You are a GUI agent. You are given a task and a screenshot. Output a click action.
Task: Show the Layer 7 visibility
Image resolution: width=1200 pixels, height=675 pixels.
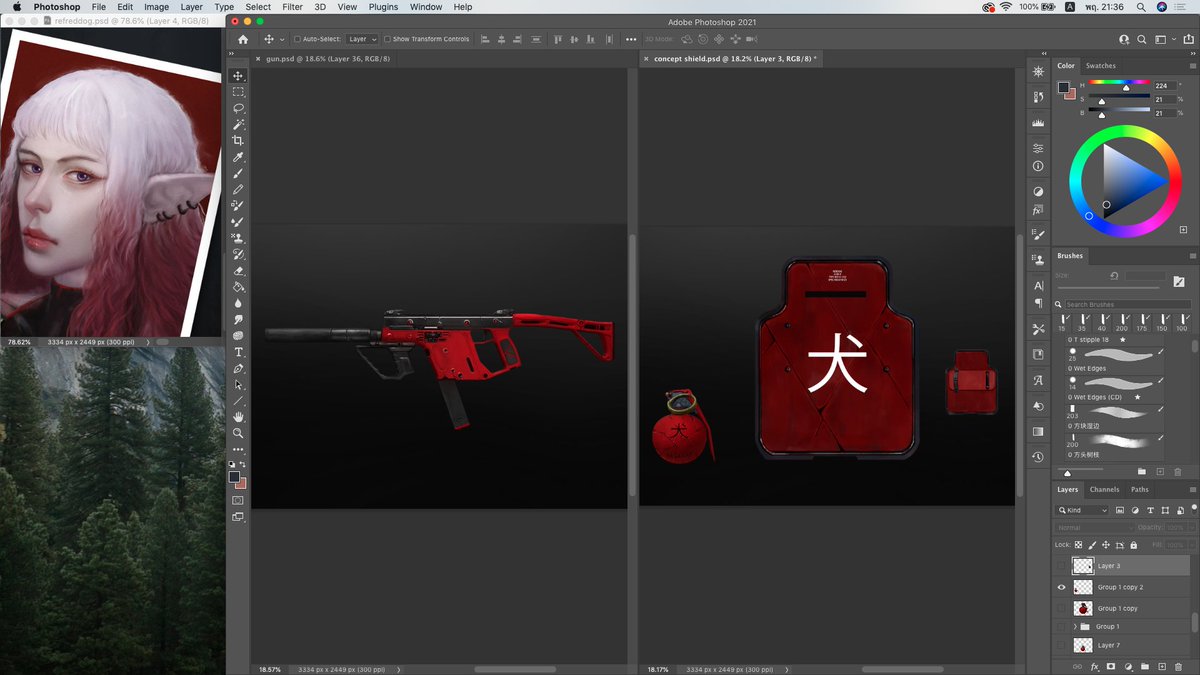point(1061,645)
